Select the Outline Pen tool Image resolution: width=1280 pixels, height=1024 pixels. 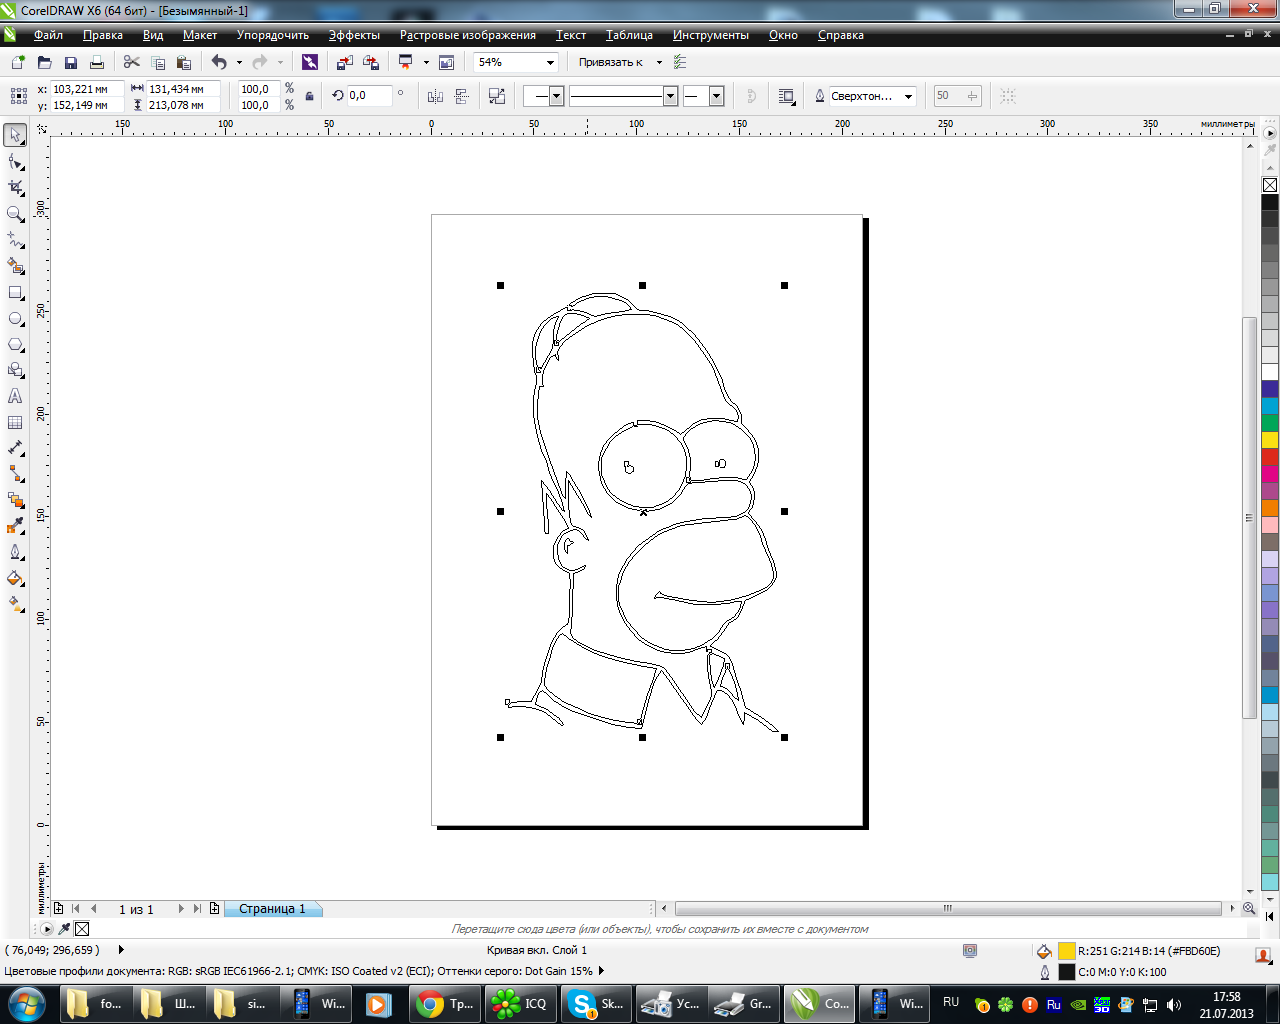(15, 552)
